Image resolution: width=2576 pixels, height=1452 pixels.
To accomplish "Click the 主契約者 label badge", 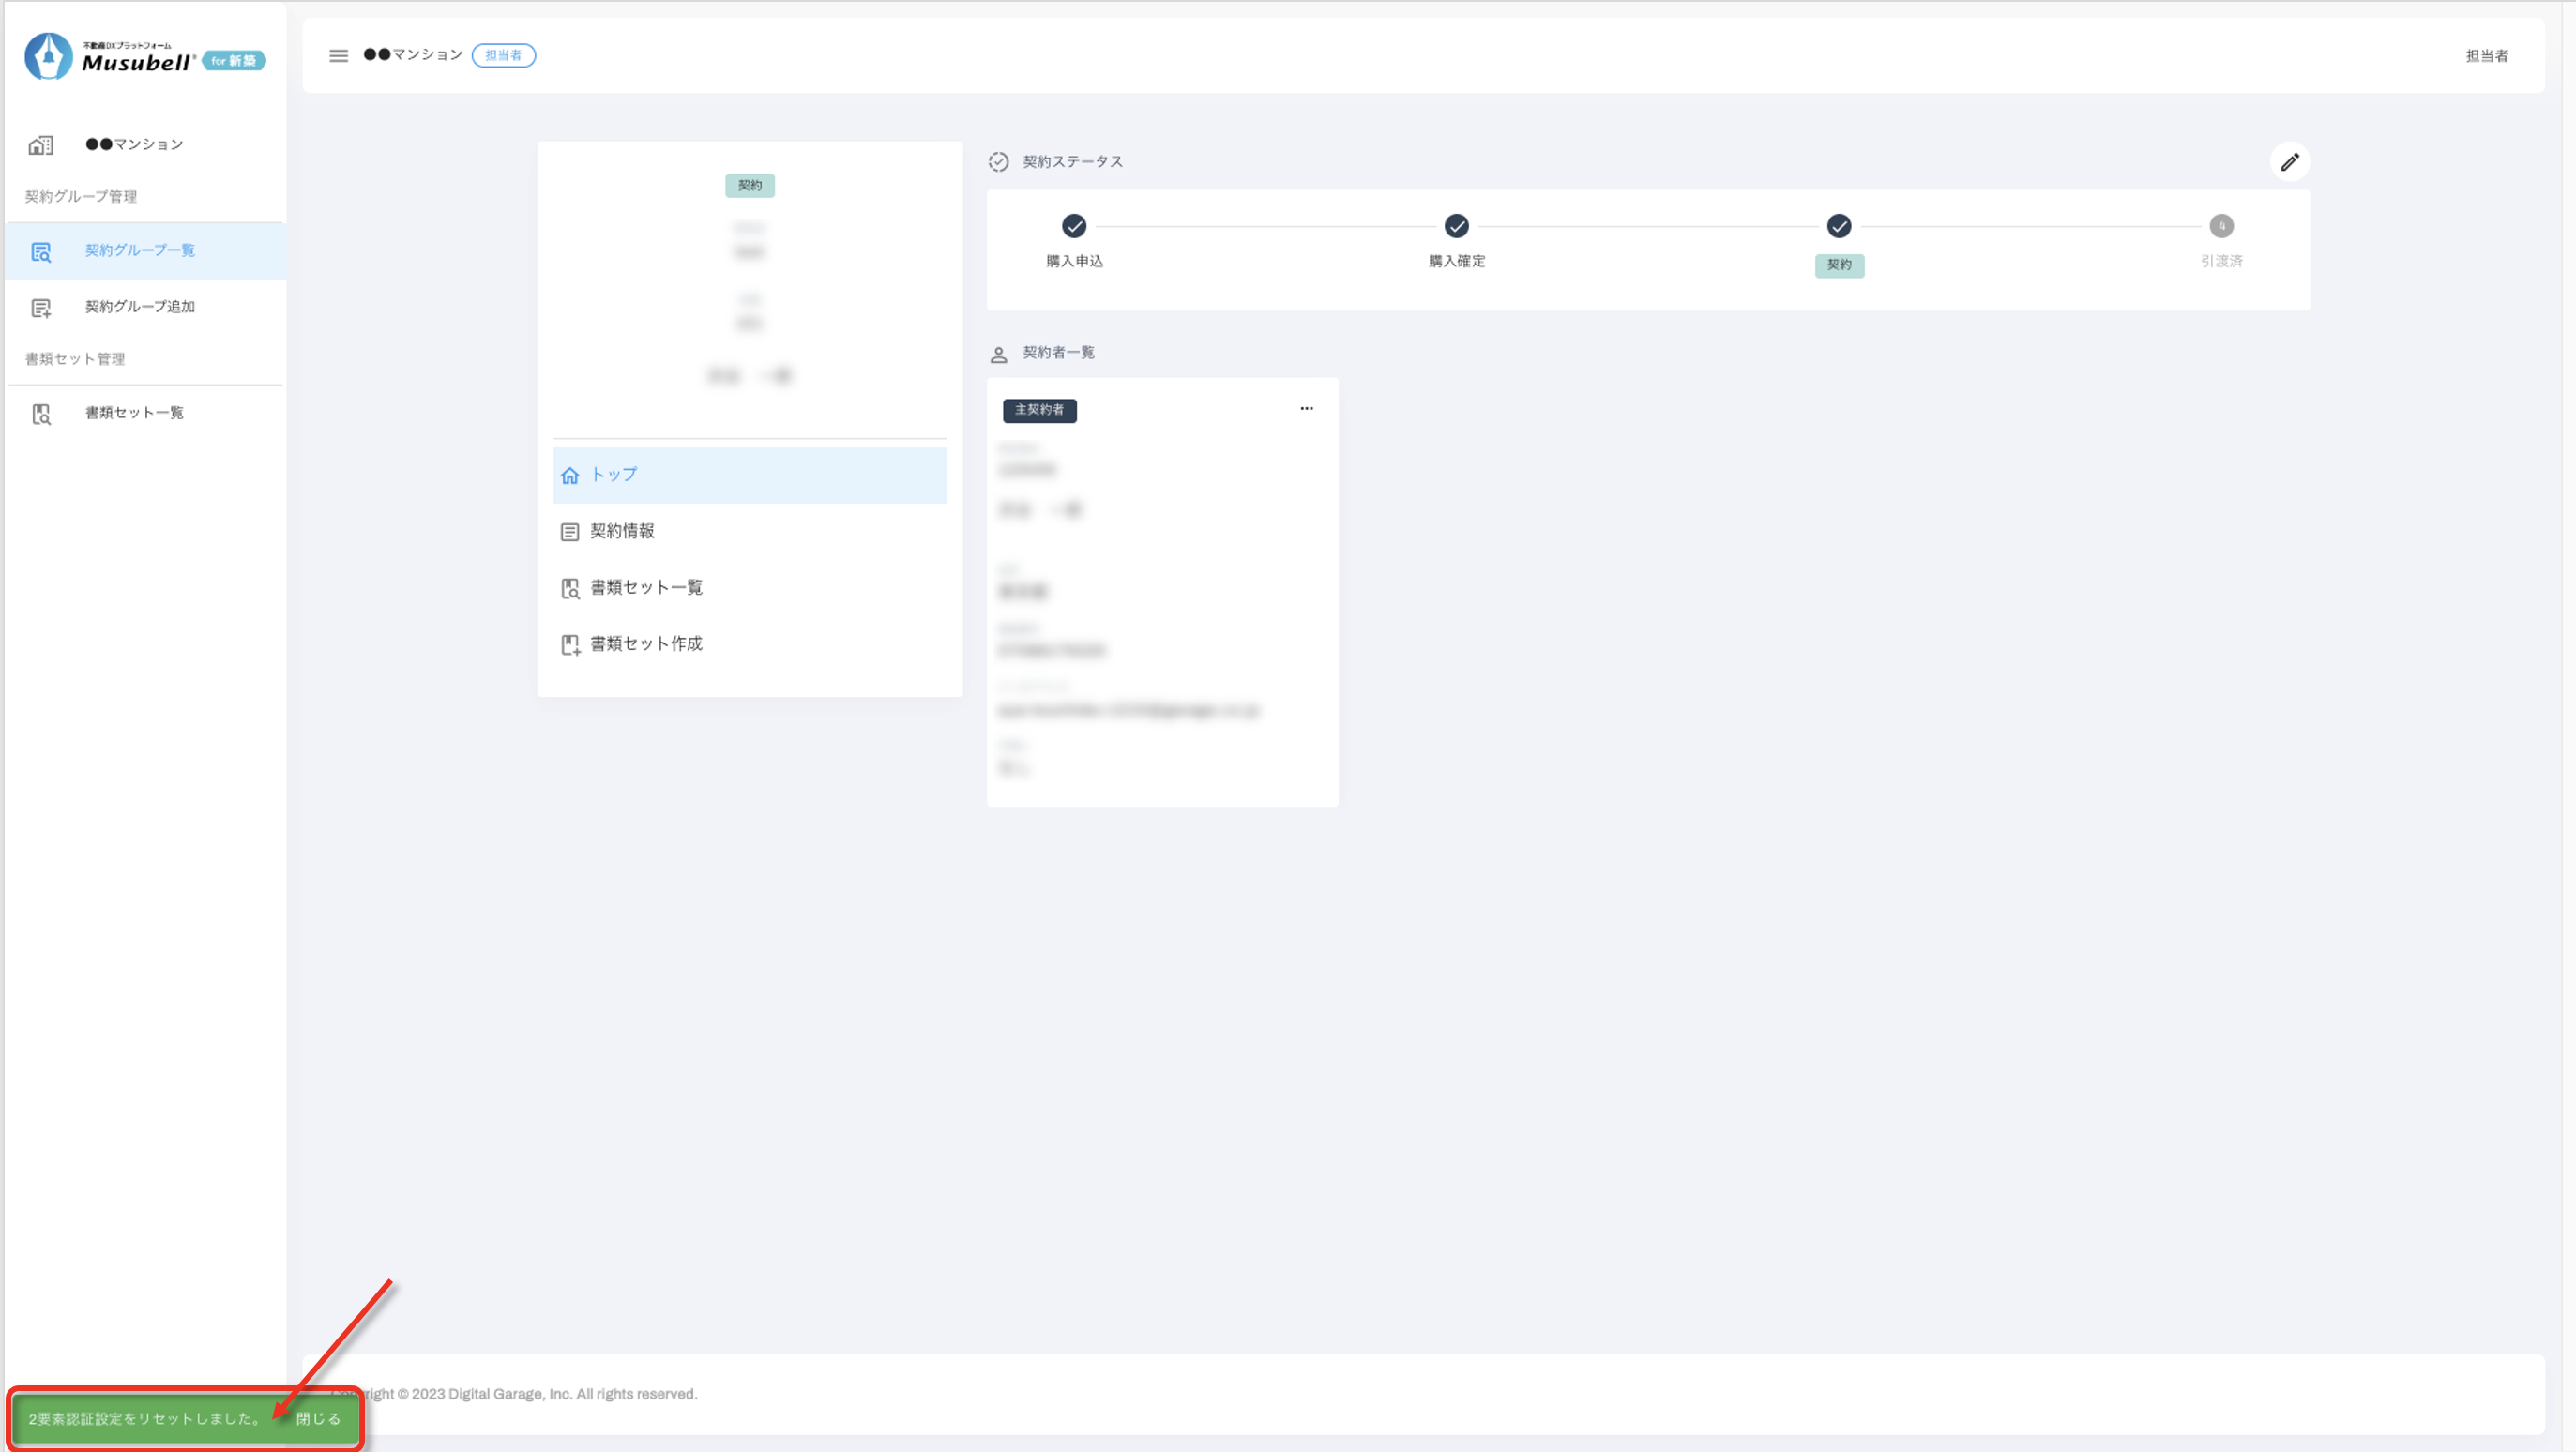I will (1039, 411).
